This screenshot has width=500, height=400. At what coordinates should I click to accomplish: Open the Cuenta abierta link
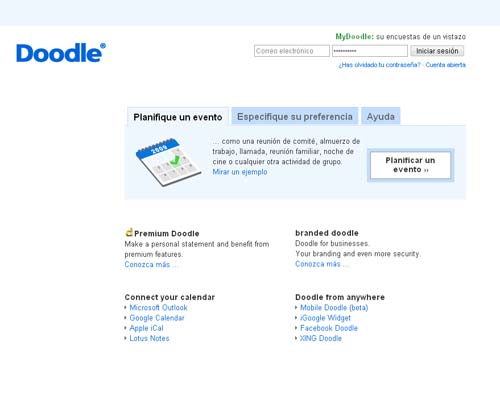[445, 65]
